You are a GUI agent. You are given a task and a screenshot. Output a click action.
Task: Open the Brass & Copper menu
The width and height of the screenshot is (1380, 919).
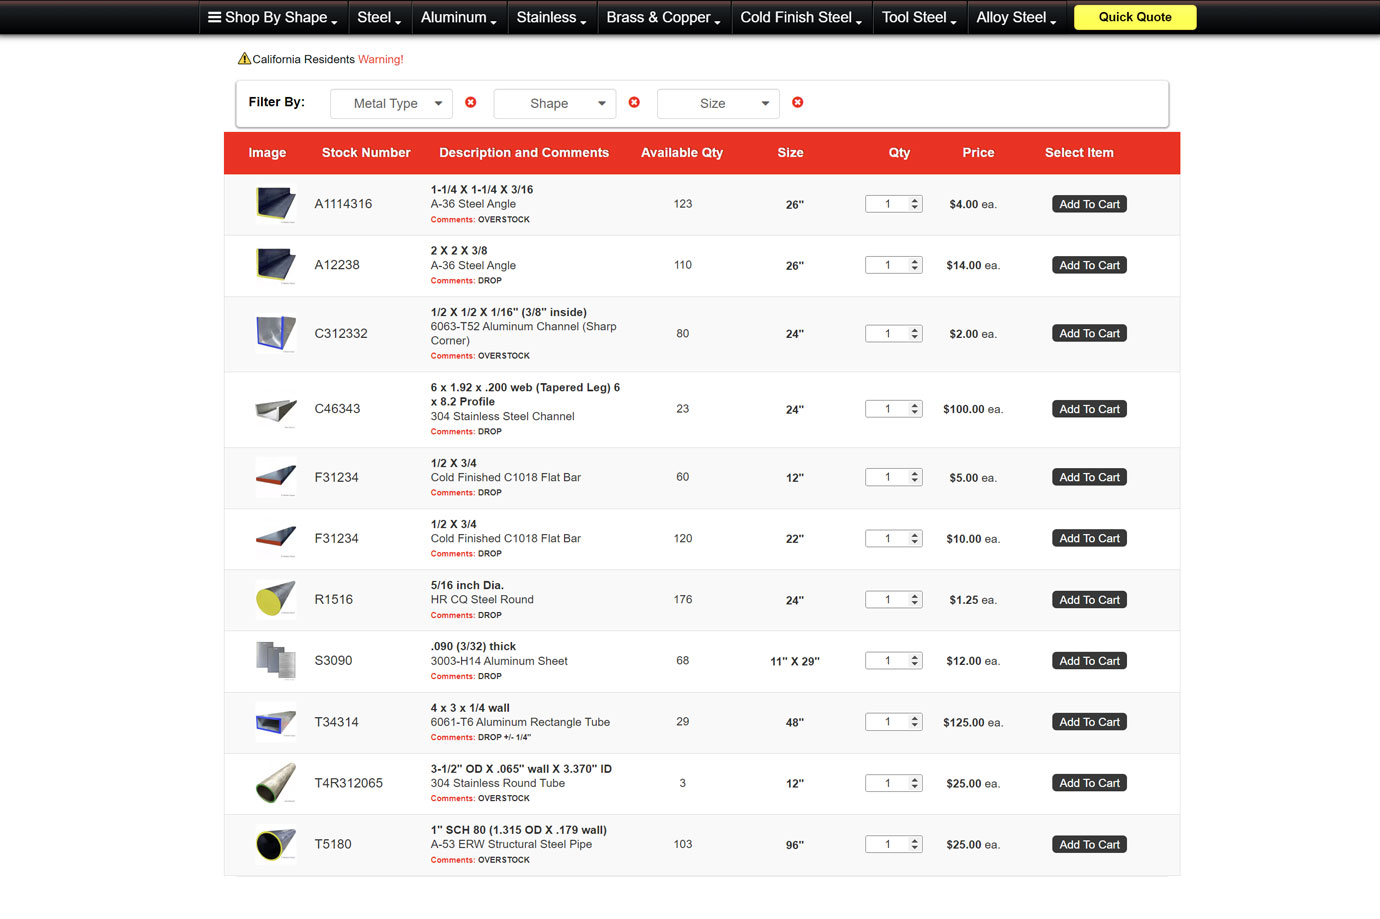click(663, 17)
